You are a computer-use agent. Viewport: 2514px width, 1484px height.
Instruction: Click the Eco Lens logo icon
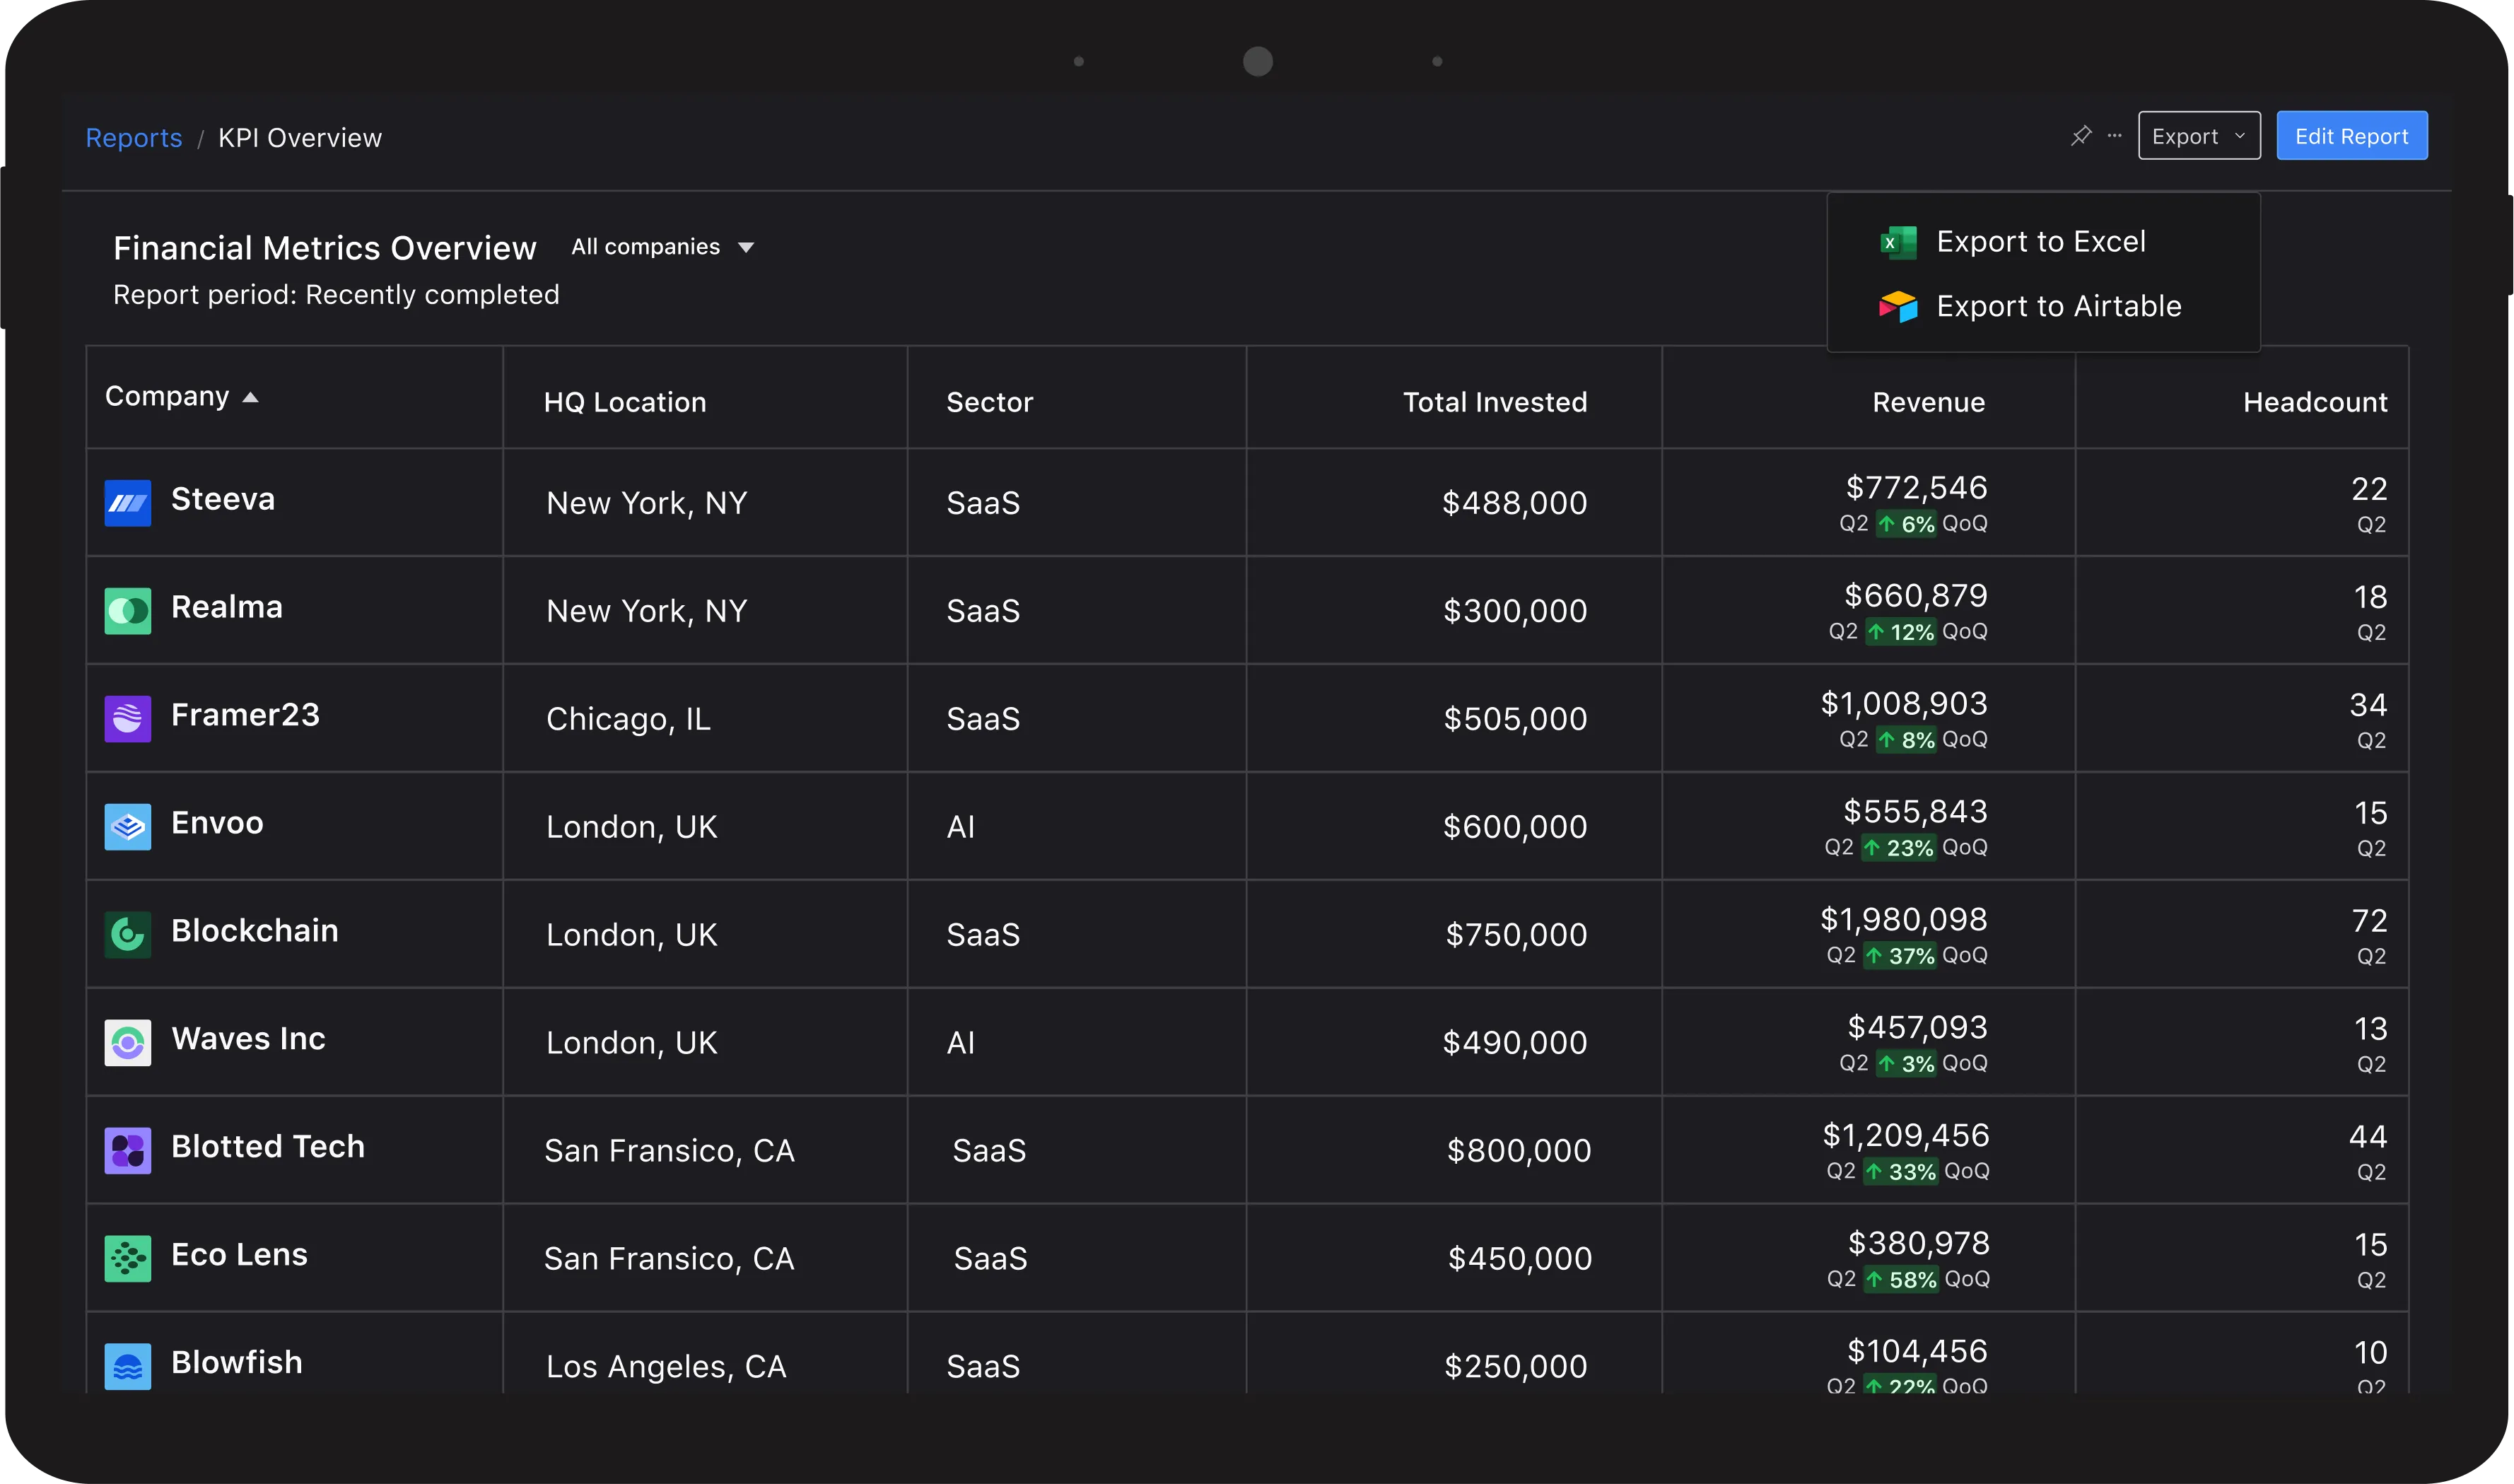tap(128, 1259)
